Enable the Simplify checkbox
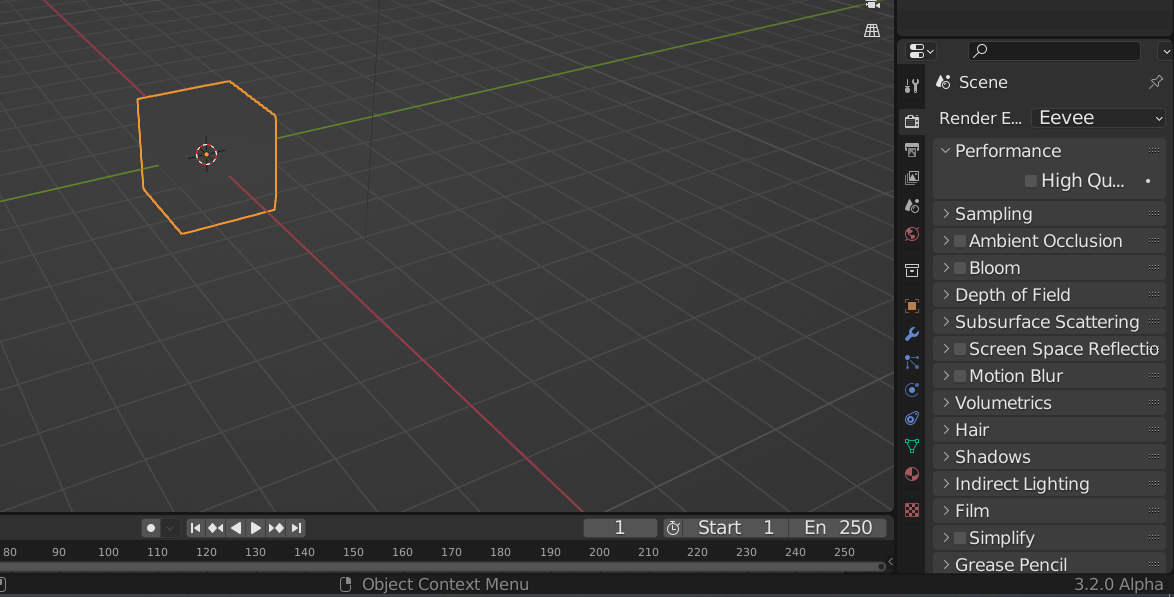The image size is (1174, 597). tap(960, 538)
